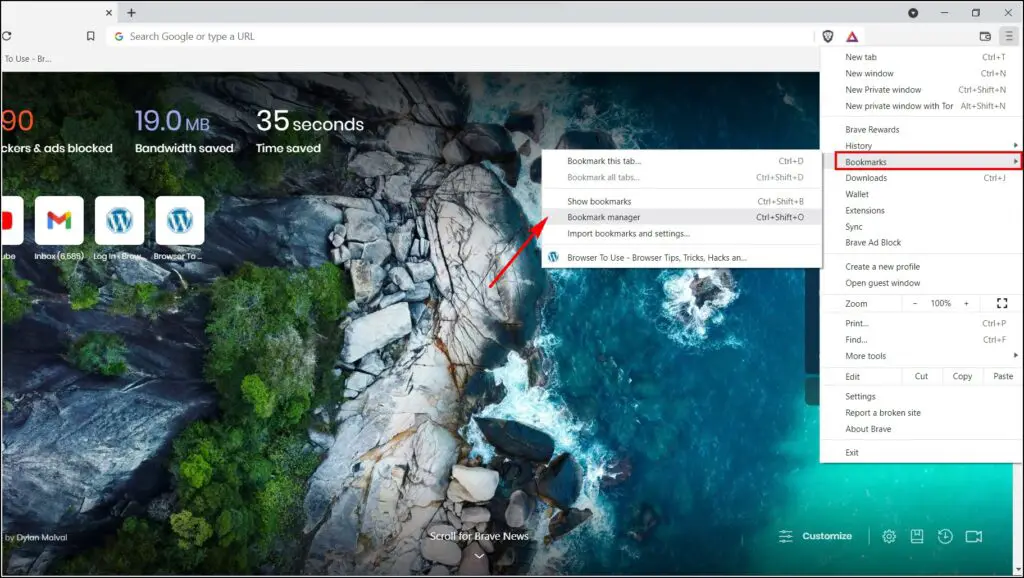This screenshot has height=578, width=1024.
Task: Open the Brave Shields lion icon
Action: point(827,37)
